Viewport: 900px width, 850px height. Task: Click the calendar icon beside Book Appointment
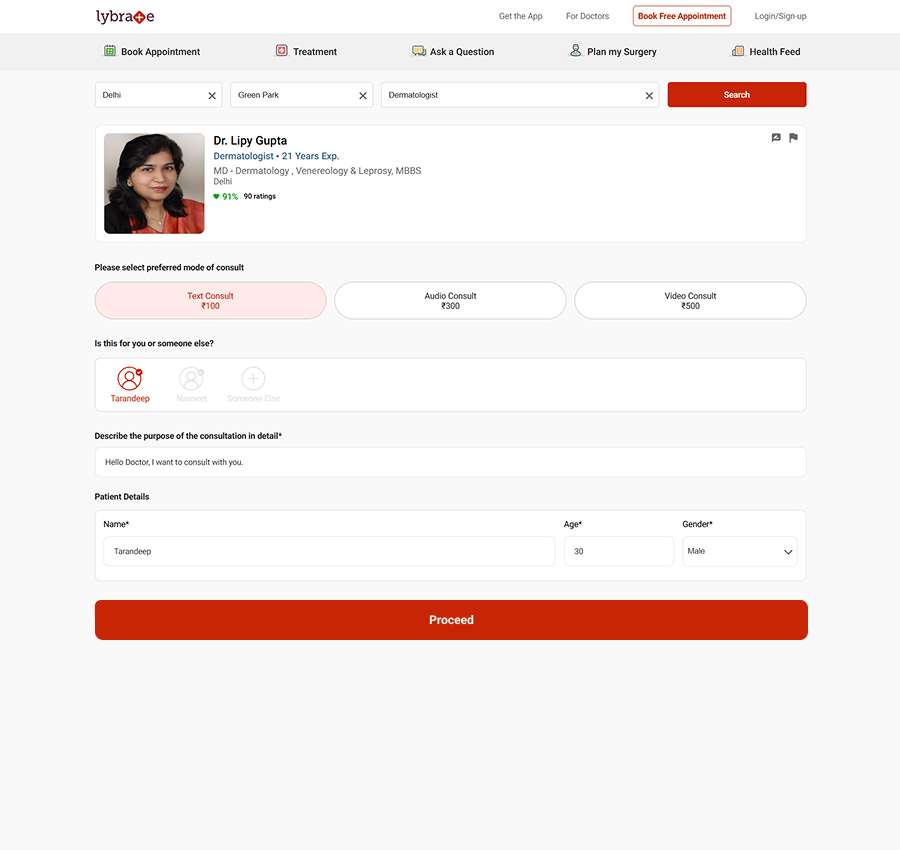pyautogui.click(x=107, y=50)
